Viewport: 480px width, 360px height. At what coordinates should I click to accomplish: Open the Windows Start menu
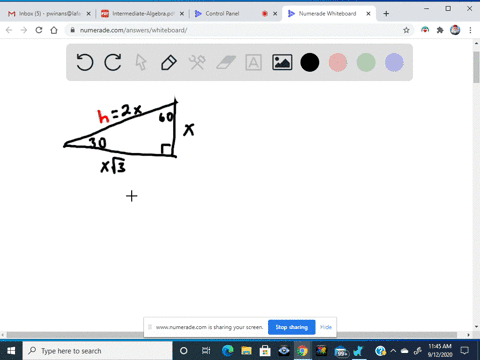pyautogui.click(x=11, y=351)
